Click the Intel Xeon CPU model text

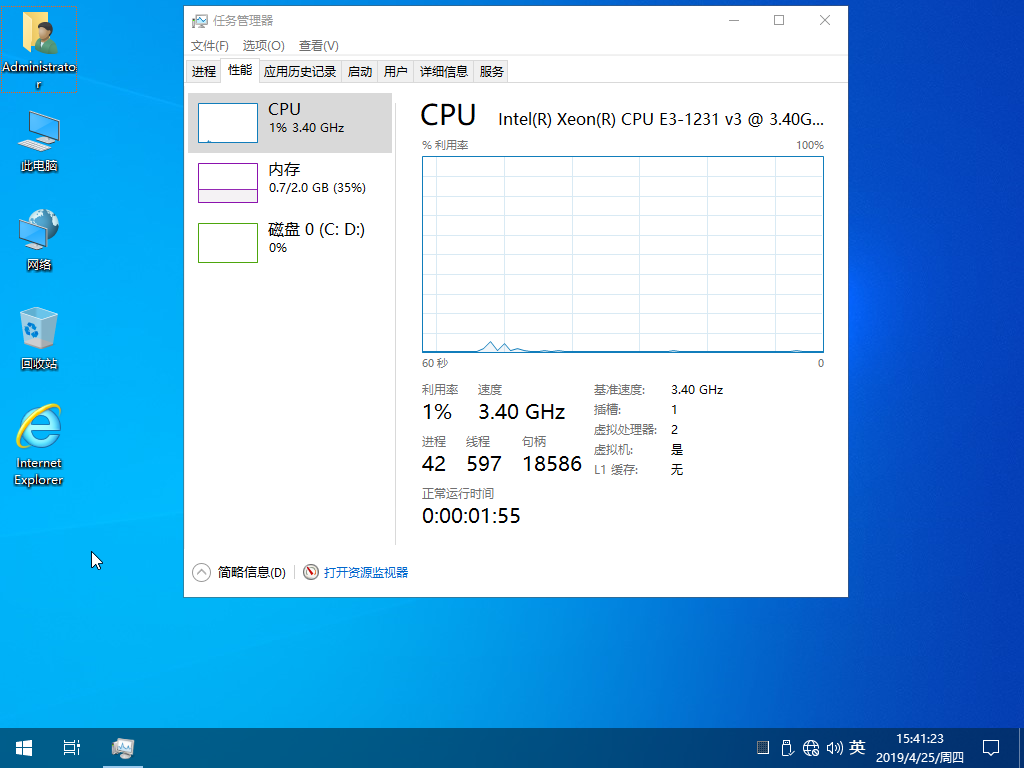coord(661,120)
